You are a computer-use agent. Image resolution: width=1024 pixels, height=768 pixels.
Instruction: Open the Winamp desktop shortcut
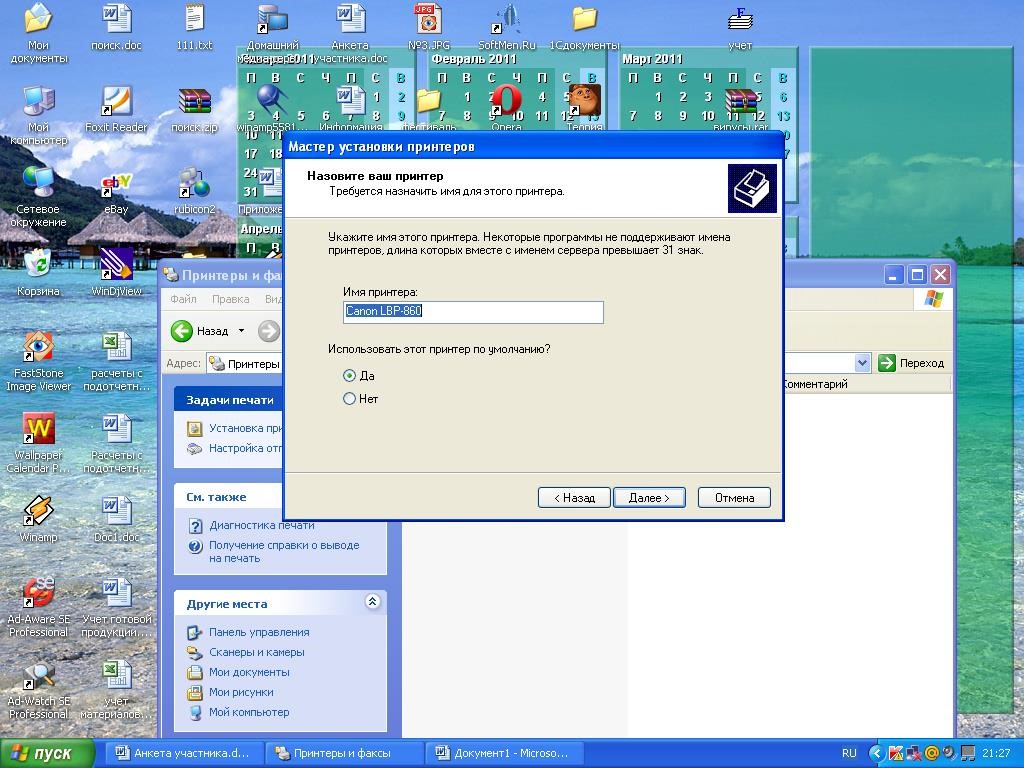coord(38,512)
